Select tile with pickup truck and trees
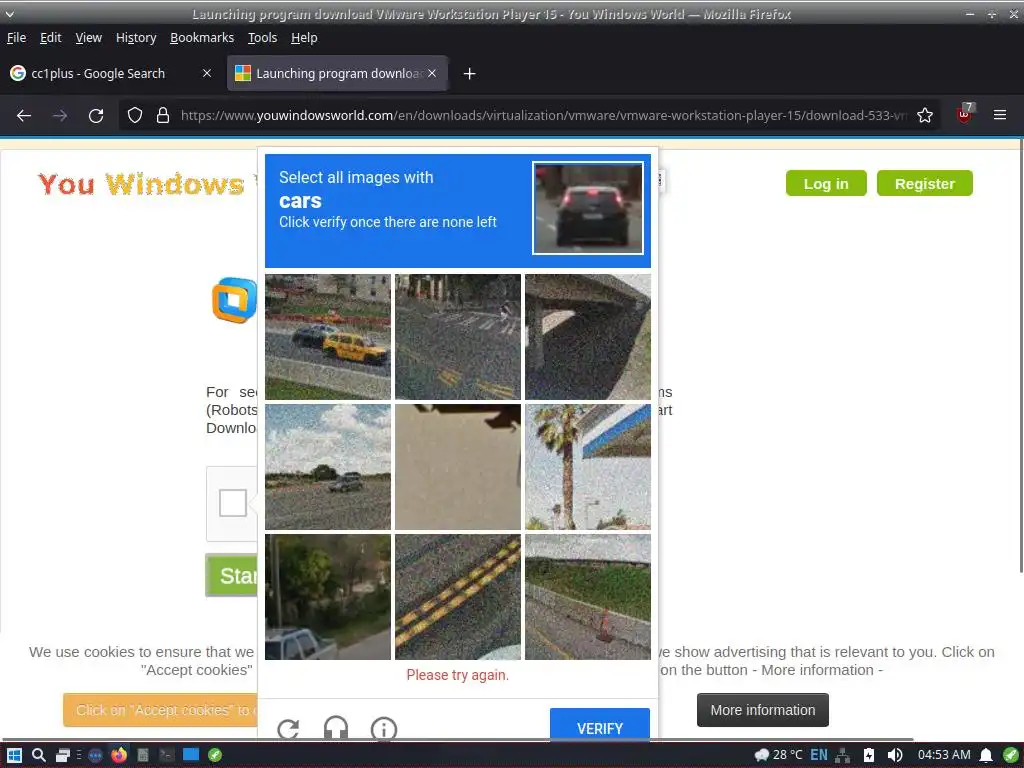This screenshot has height=768, width=1024. point(328,597)
